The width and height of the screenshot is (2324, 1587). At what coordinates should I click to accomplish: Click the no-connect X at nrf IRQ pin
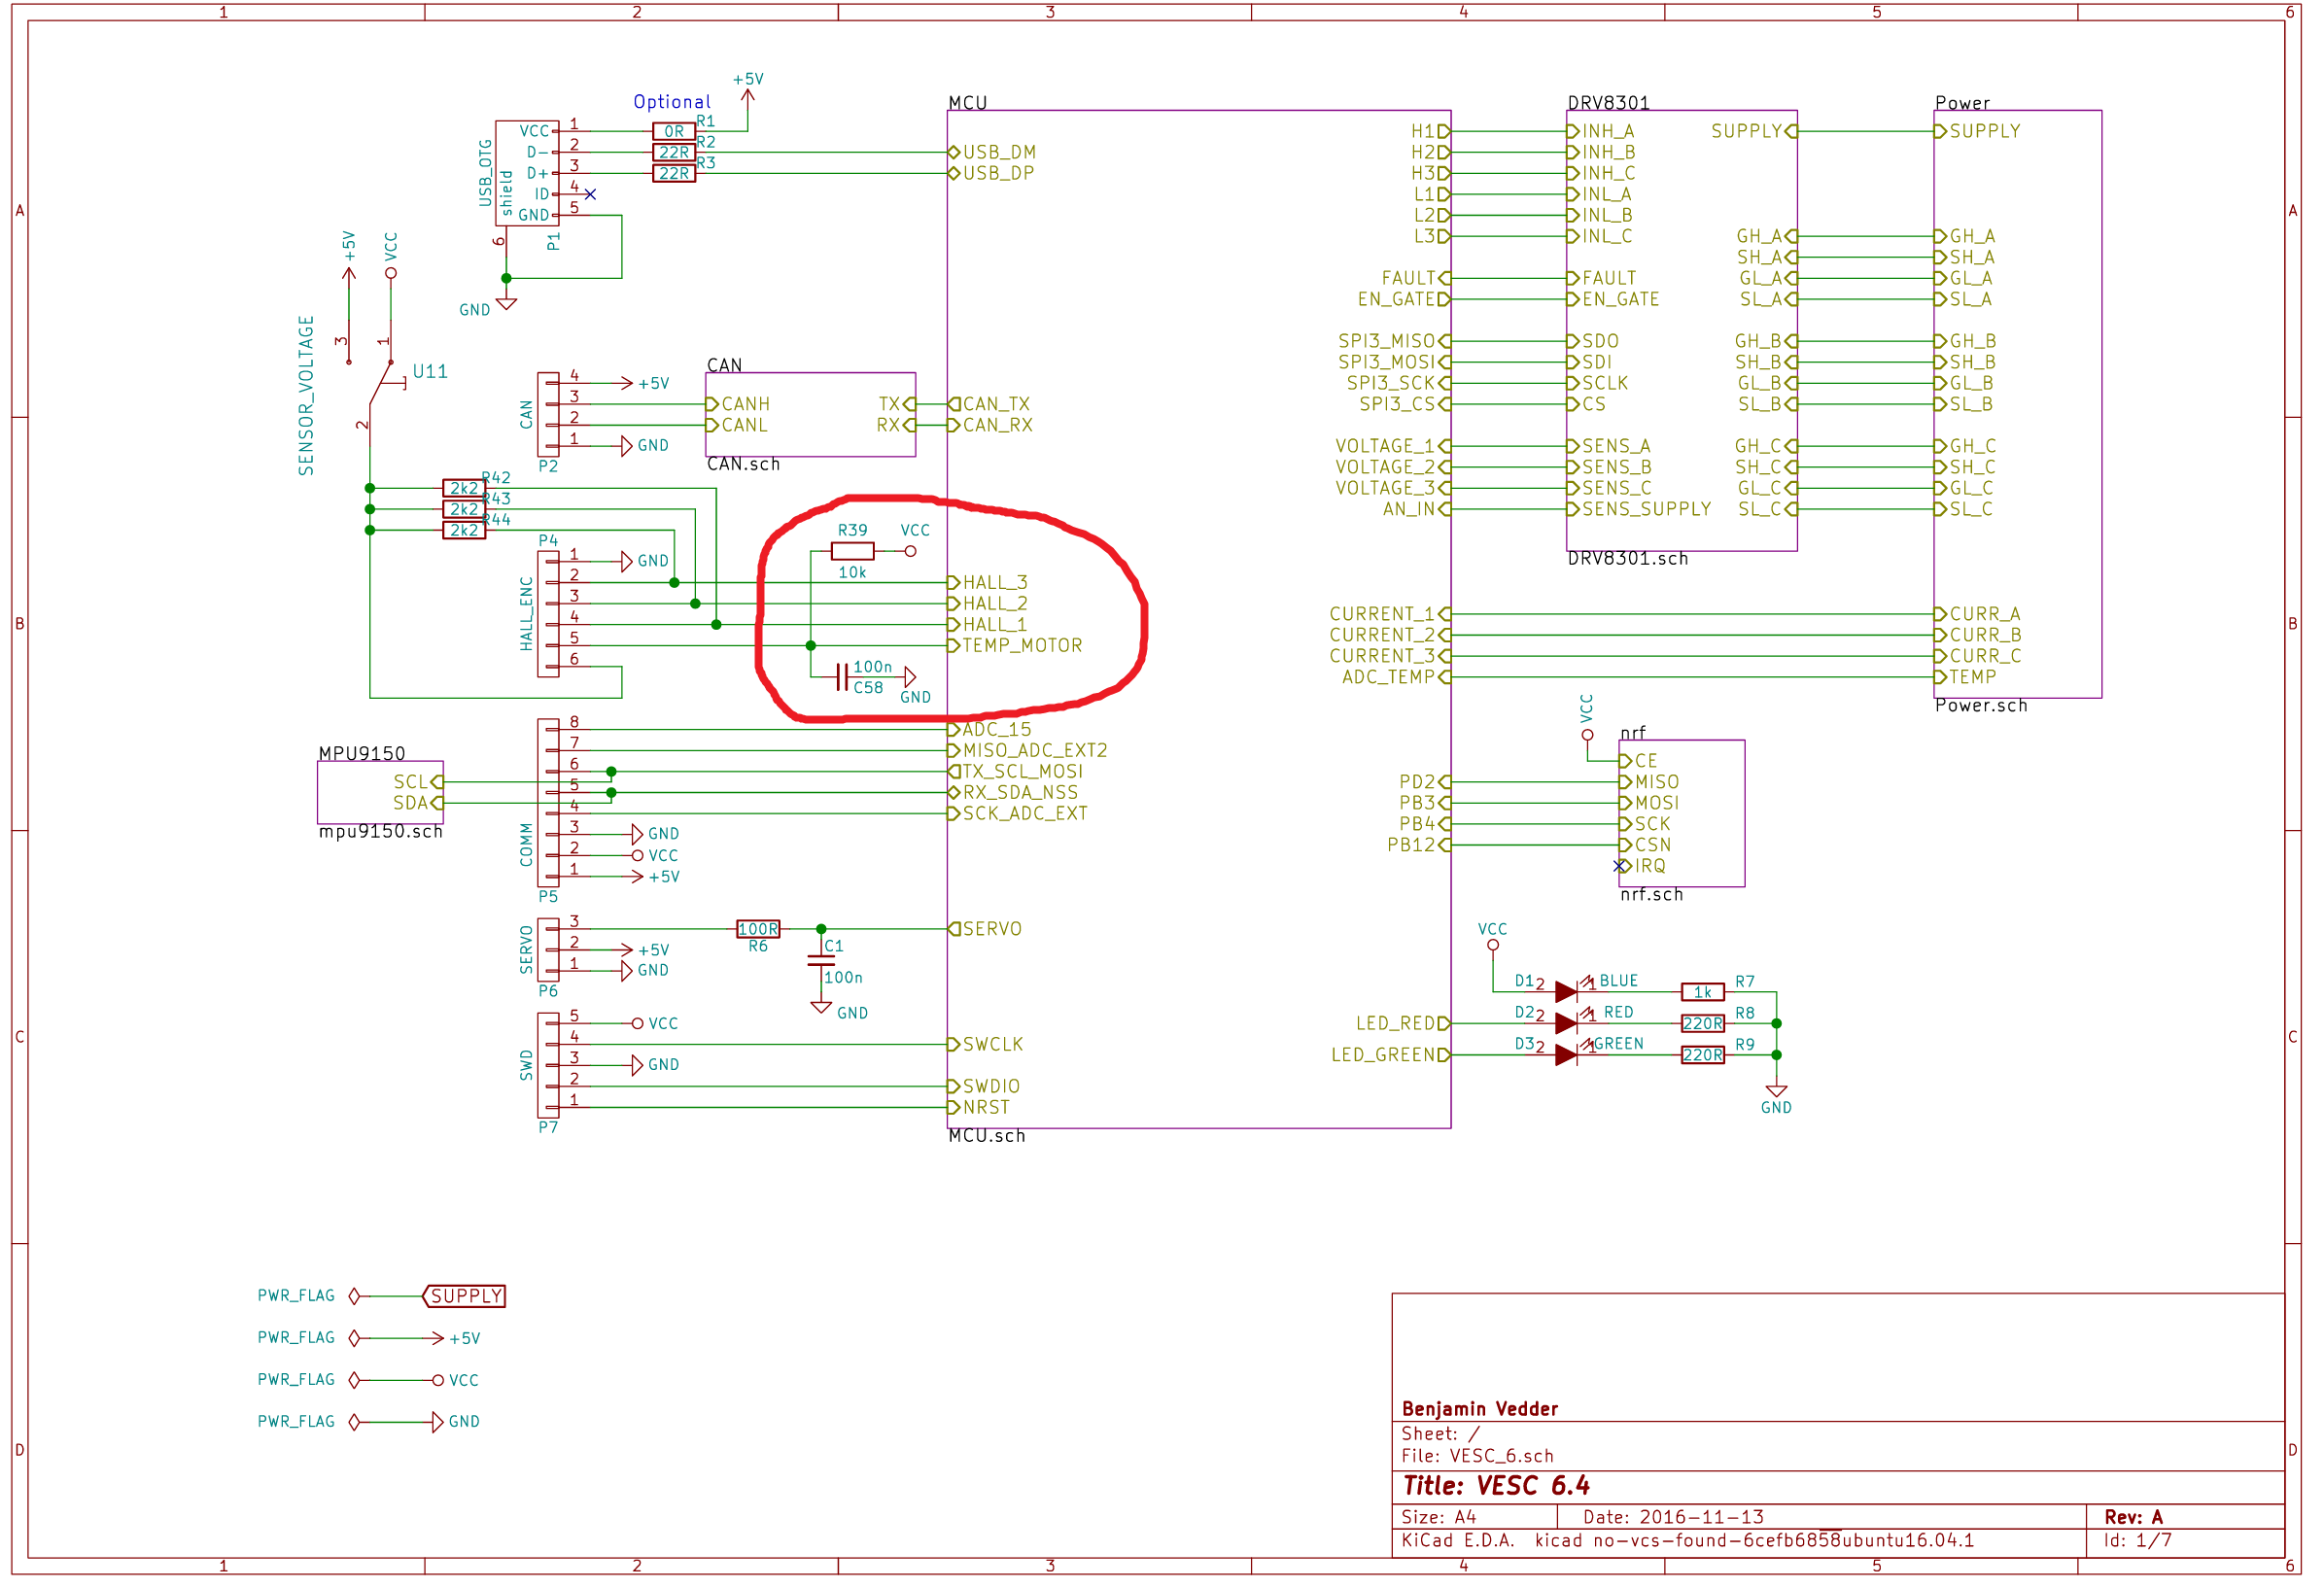(x=1619, y=866)
